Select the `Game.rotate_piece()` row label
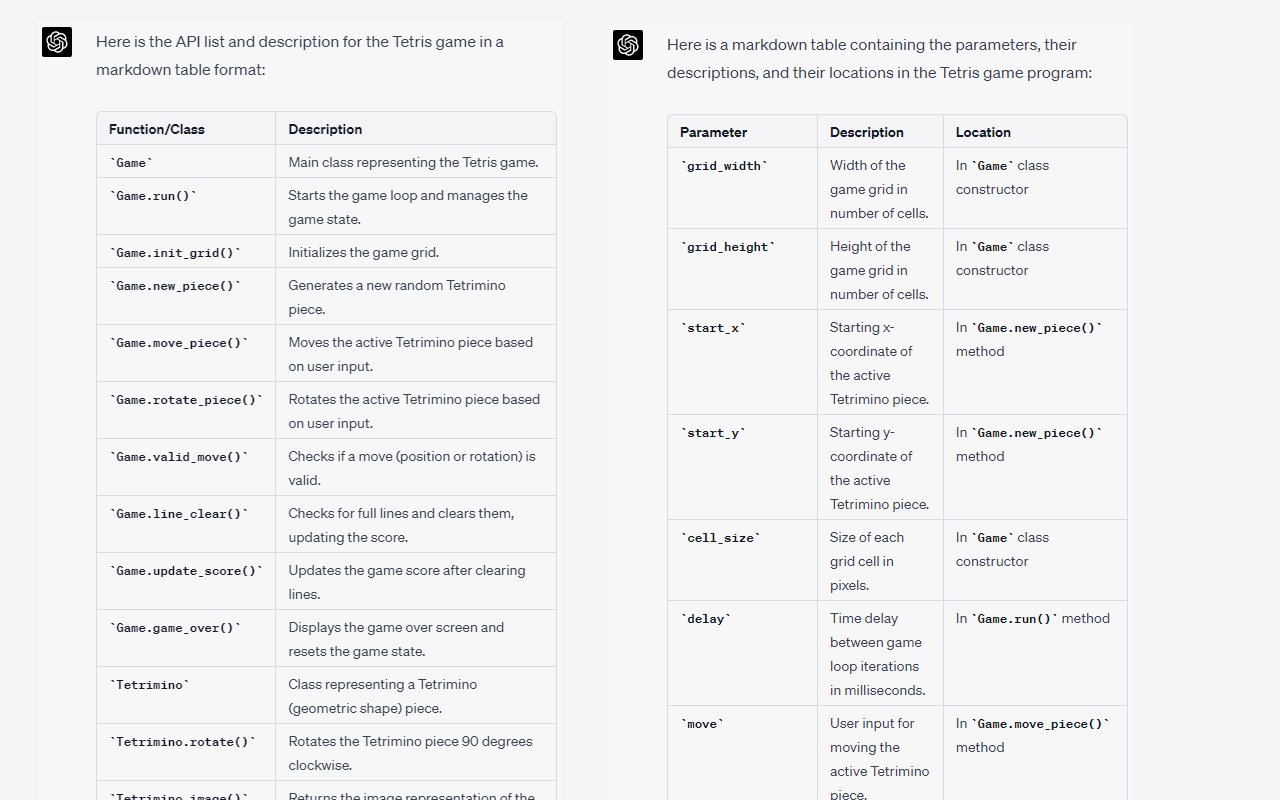This screenshot has height=800, width=1280. pos(186,399)
